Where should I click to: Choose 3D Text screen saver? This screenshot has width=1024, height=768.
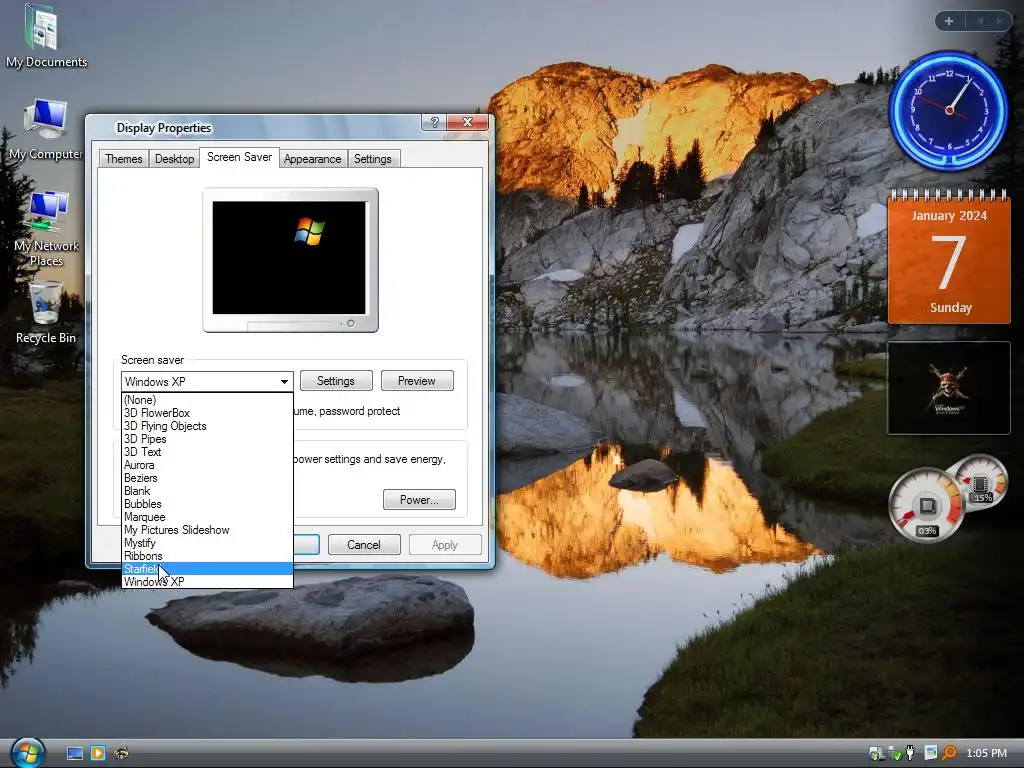[x=207, y=452]
